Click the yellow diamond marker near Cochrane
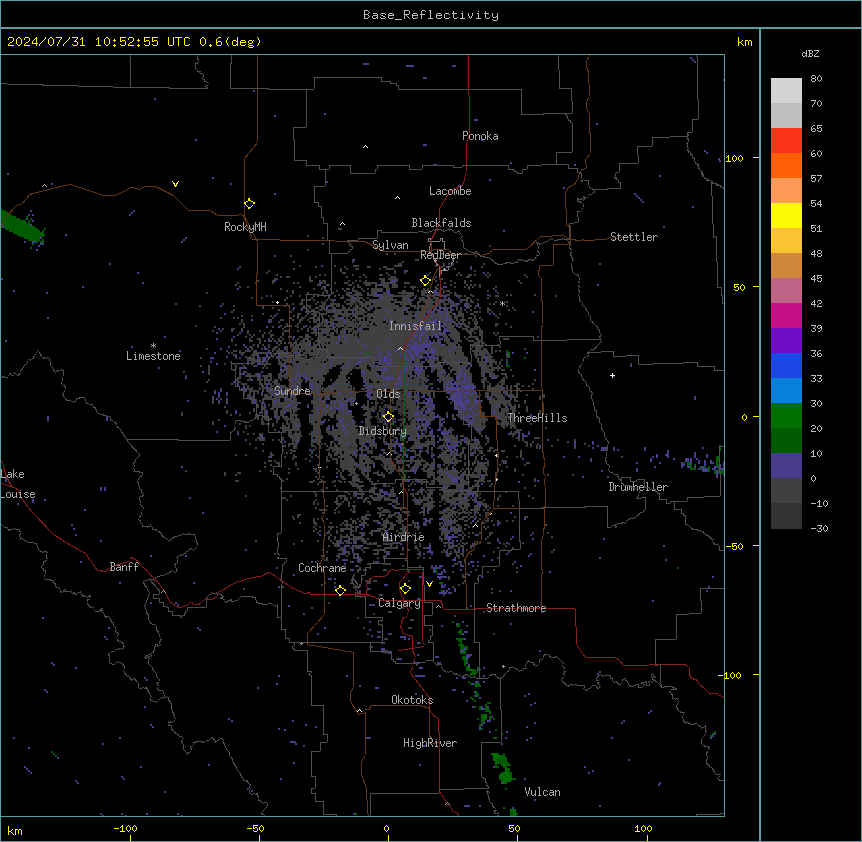The width and height of the screenshot is (862, 842). [340, 591]
